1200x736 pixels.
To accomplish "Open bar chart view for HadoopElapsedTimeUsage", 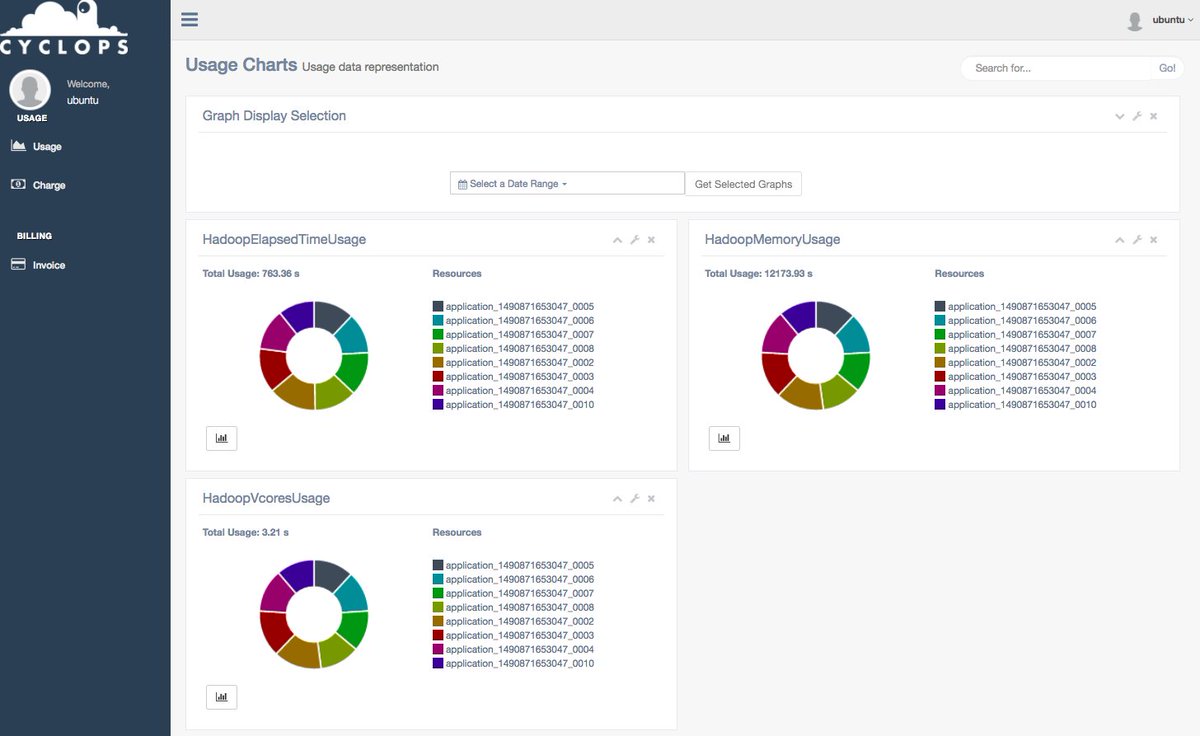I will (x=221, y=438).
